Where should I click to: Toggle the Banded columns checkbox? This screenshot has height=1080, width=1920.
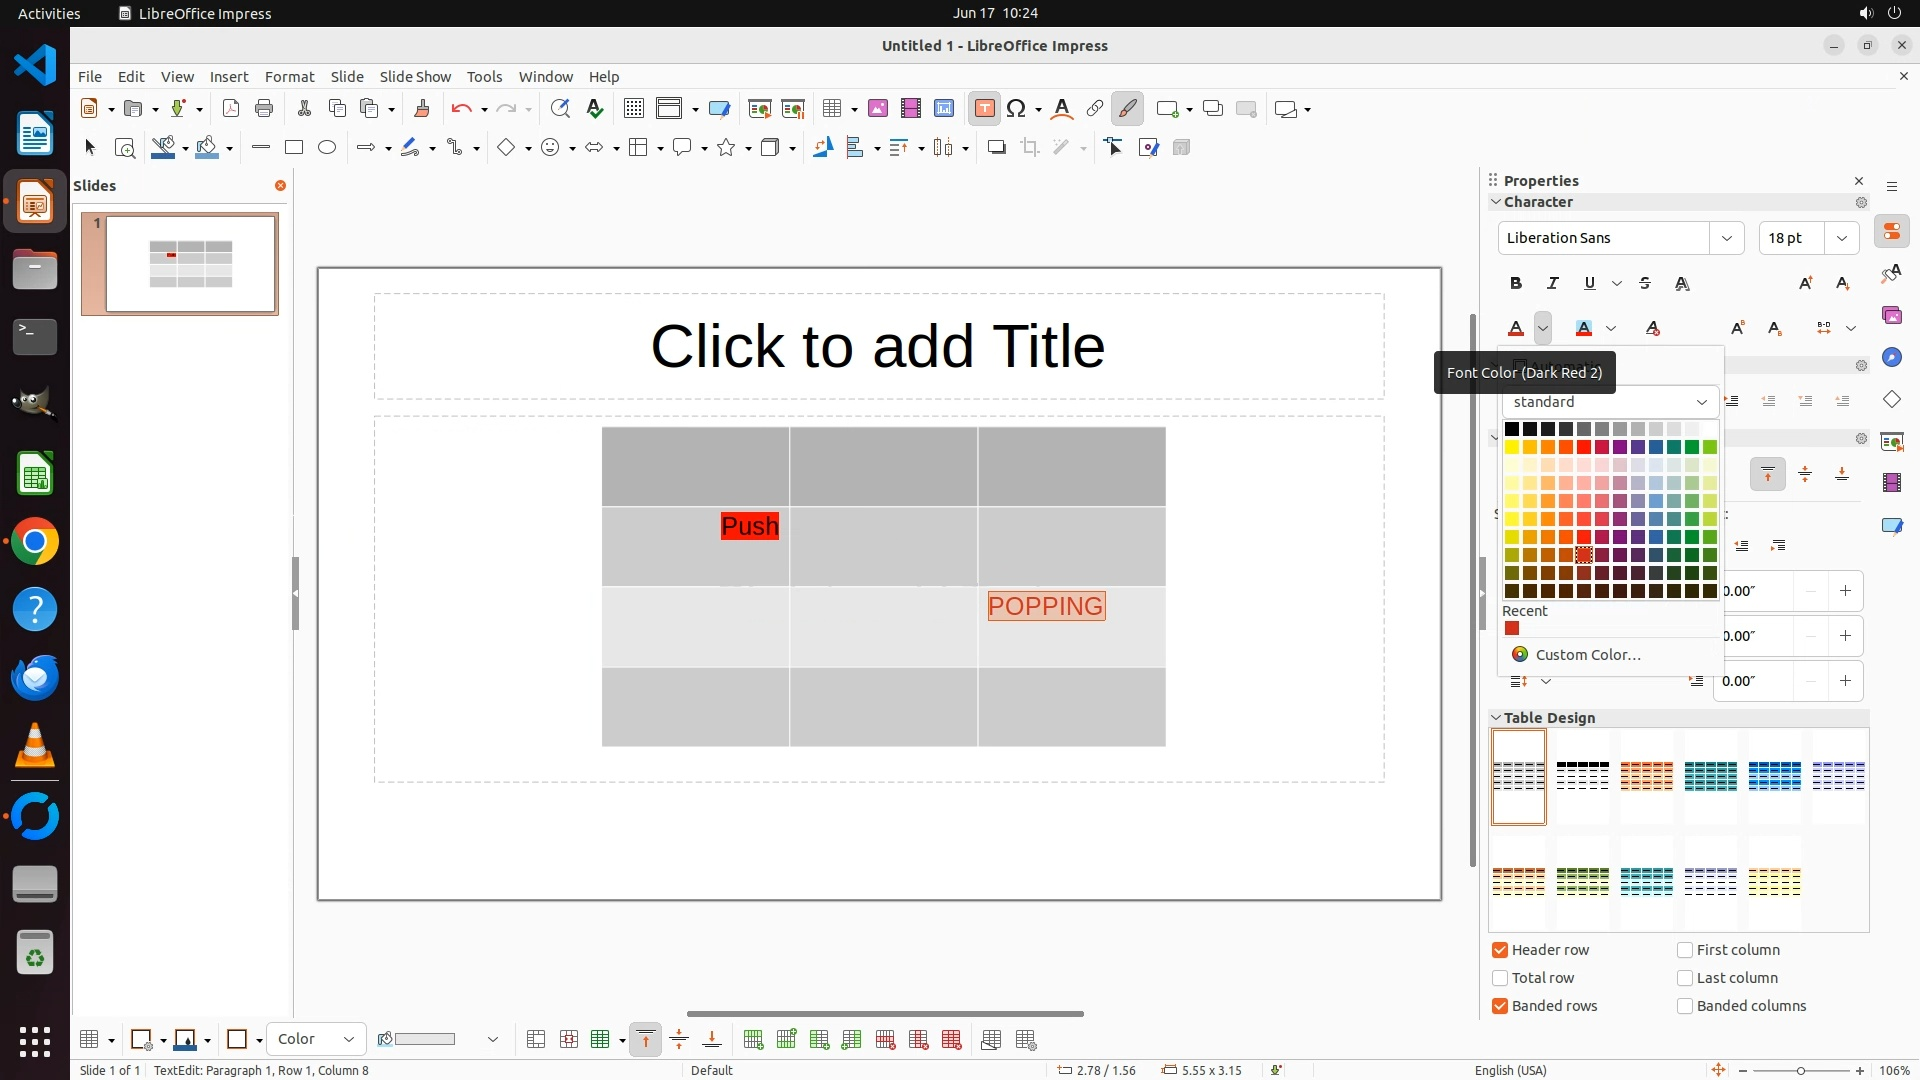1685,1006
